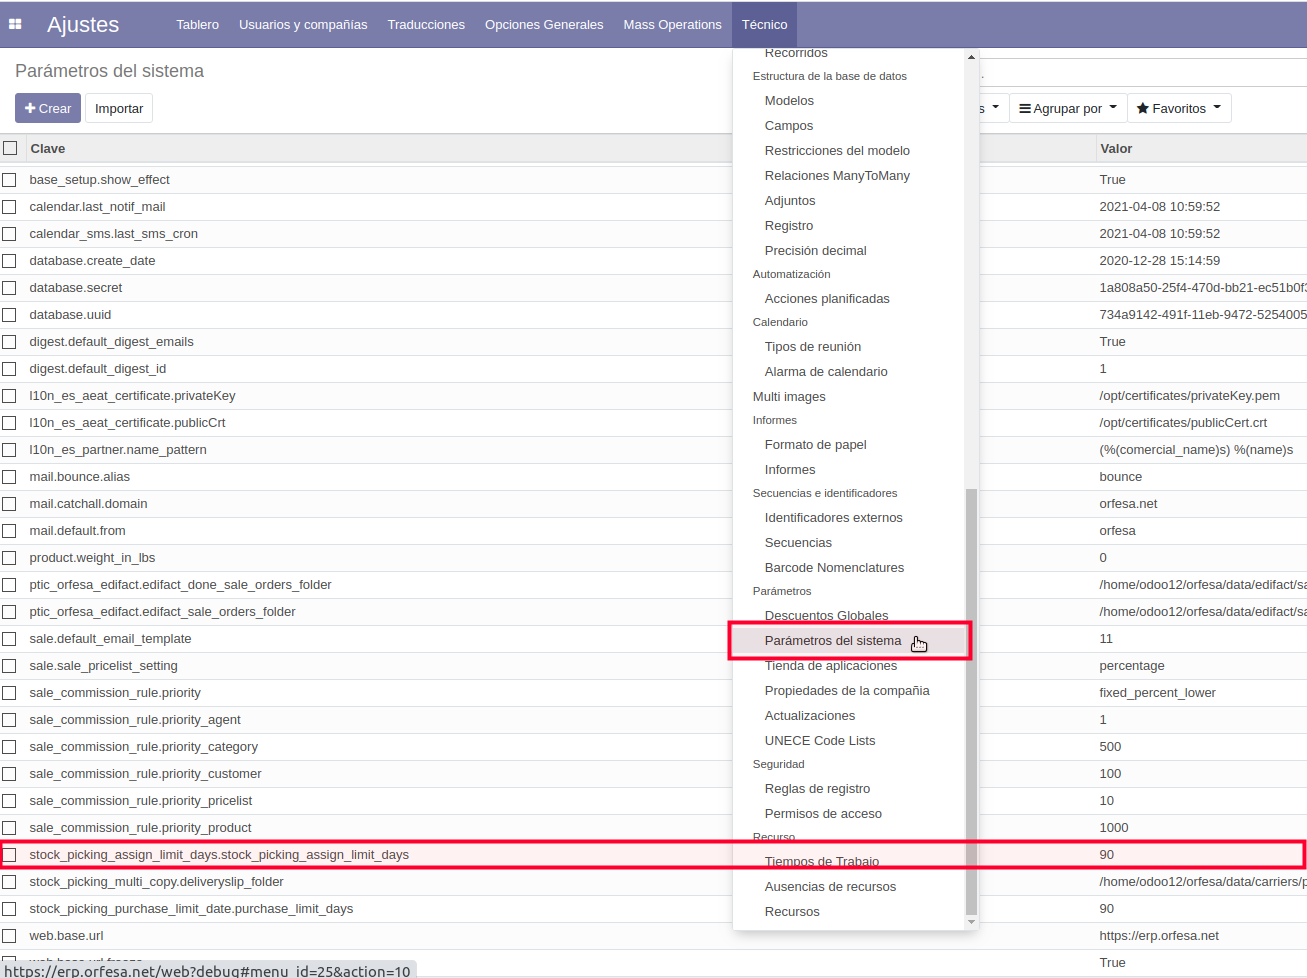Image resolution: width=1307 pixels, height=978 pixels.
Task: Choose Acciones planificadas from the menu
Action: 826,298
